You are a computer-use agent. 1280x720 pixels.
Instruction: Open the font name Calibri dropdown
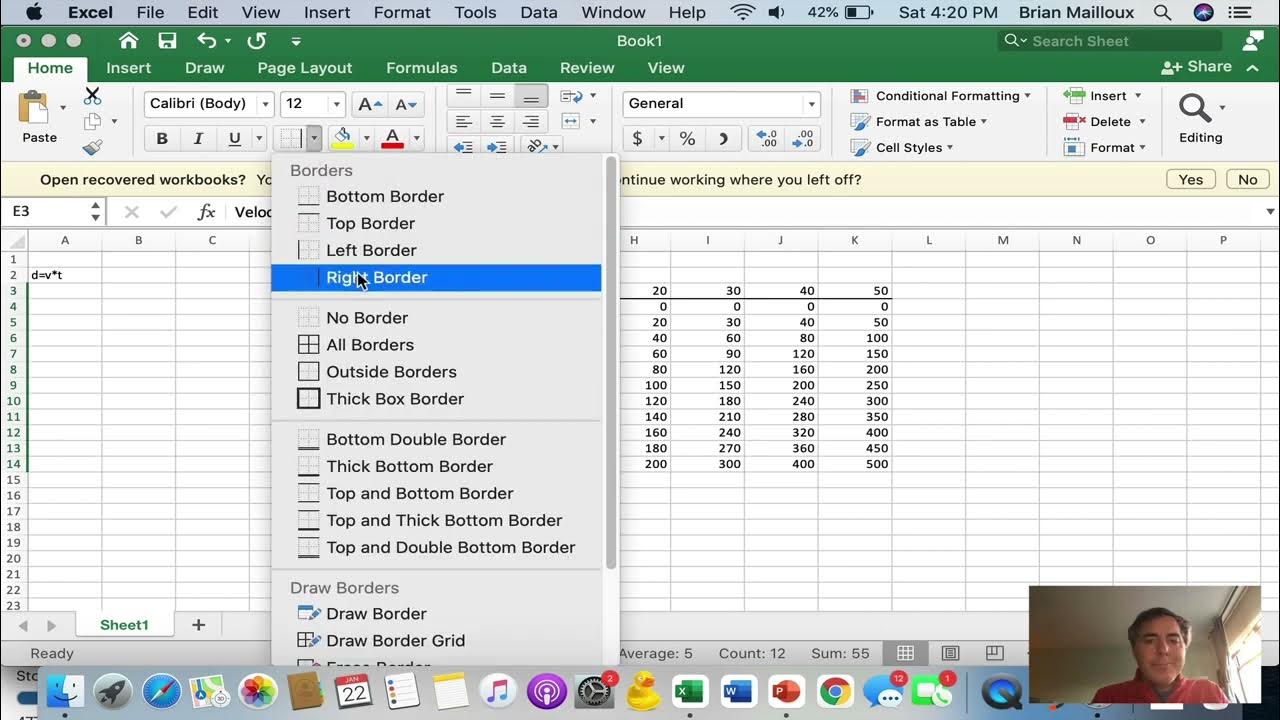pyautogui.click(x=265, y=104)
